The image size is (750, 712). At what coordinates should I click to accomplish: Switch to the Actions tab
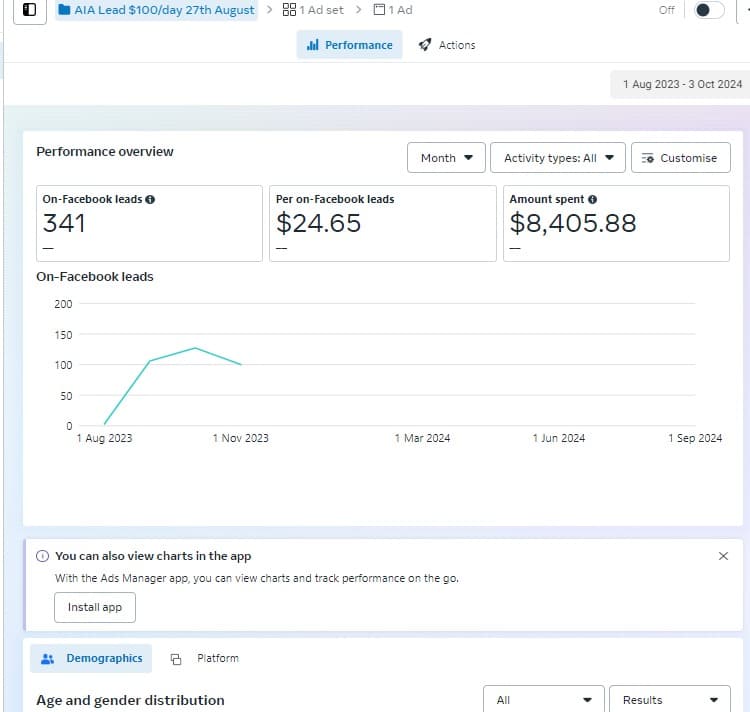447,45
